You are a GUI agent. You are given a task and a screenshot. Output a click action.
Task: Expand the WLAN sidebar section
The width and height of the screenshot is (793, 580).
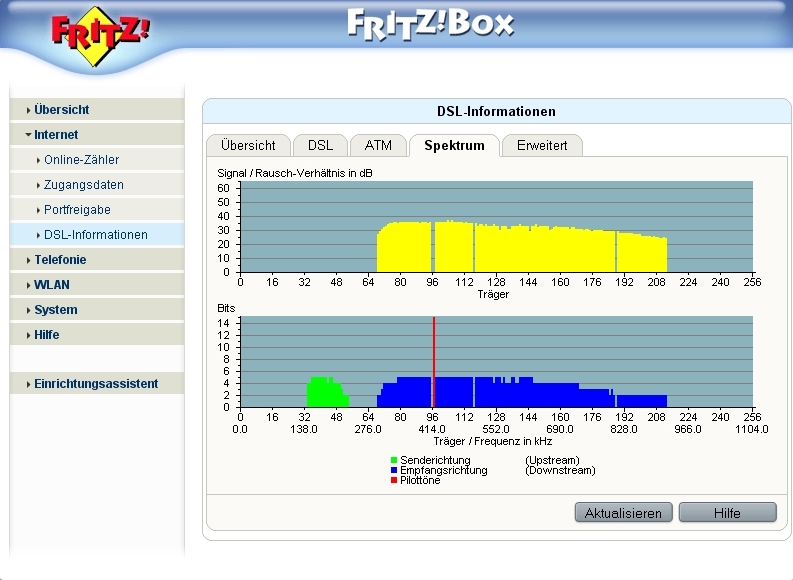pyautogui.click(x=97, y=285)
